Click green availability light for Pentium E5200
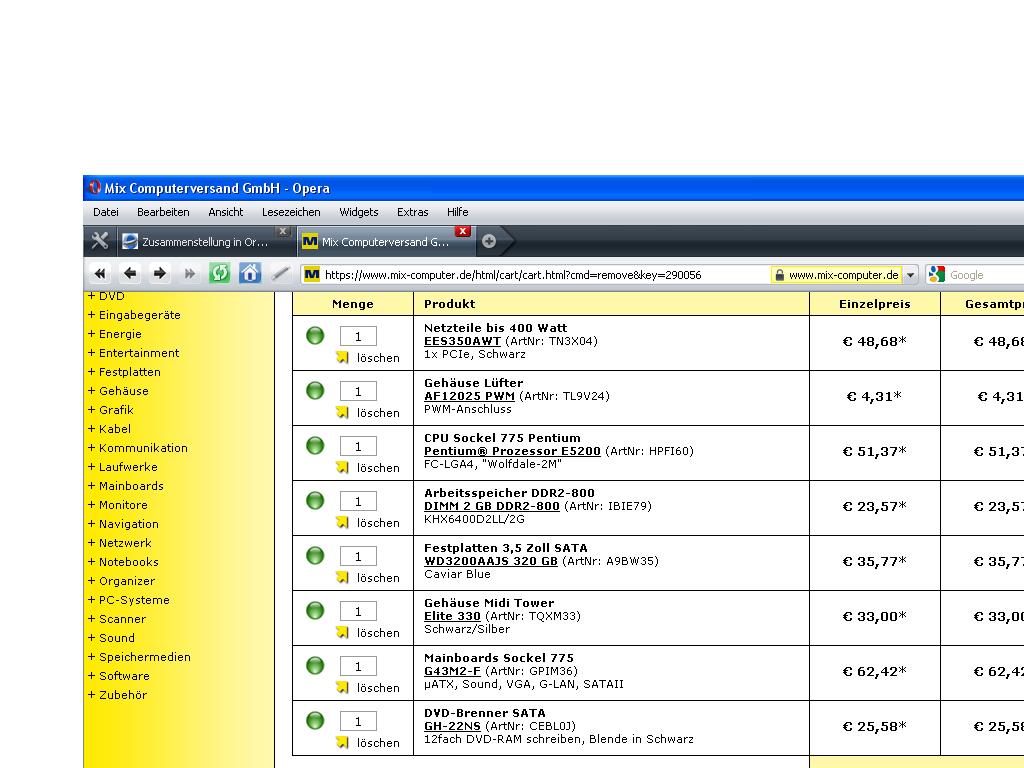Screen dimensions: 1024x768 tap(315, 445)
